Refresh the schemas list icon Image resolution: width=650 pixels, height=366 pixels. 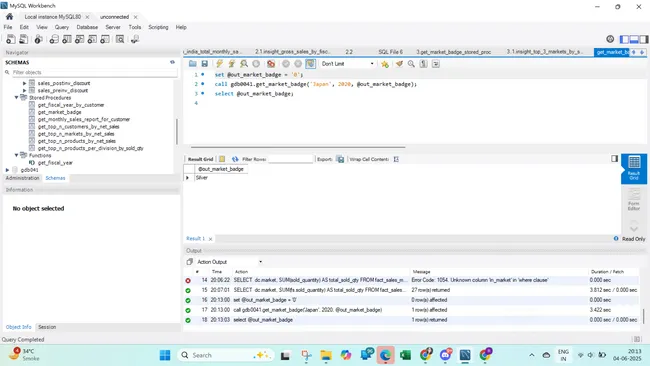pyautogui.click(x=172, y=62)
